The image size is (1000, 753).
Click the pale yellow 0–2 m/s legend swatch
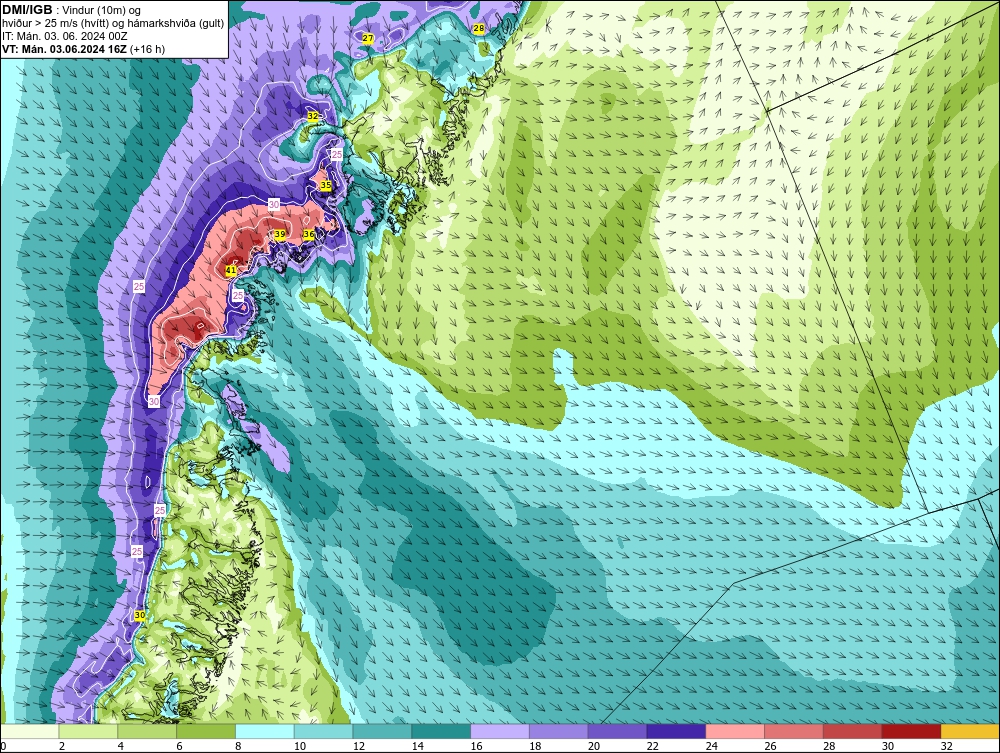click(31, 731)
